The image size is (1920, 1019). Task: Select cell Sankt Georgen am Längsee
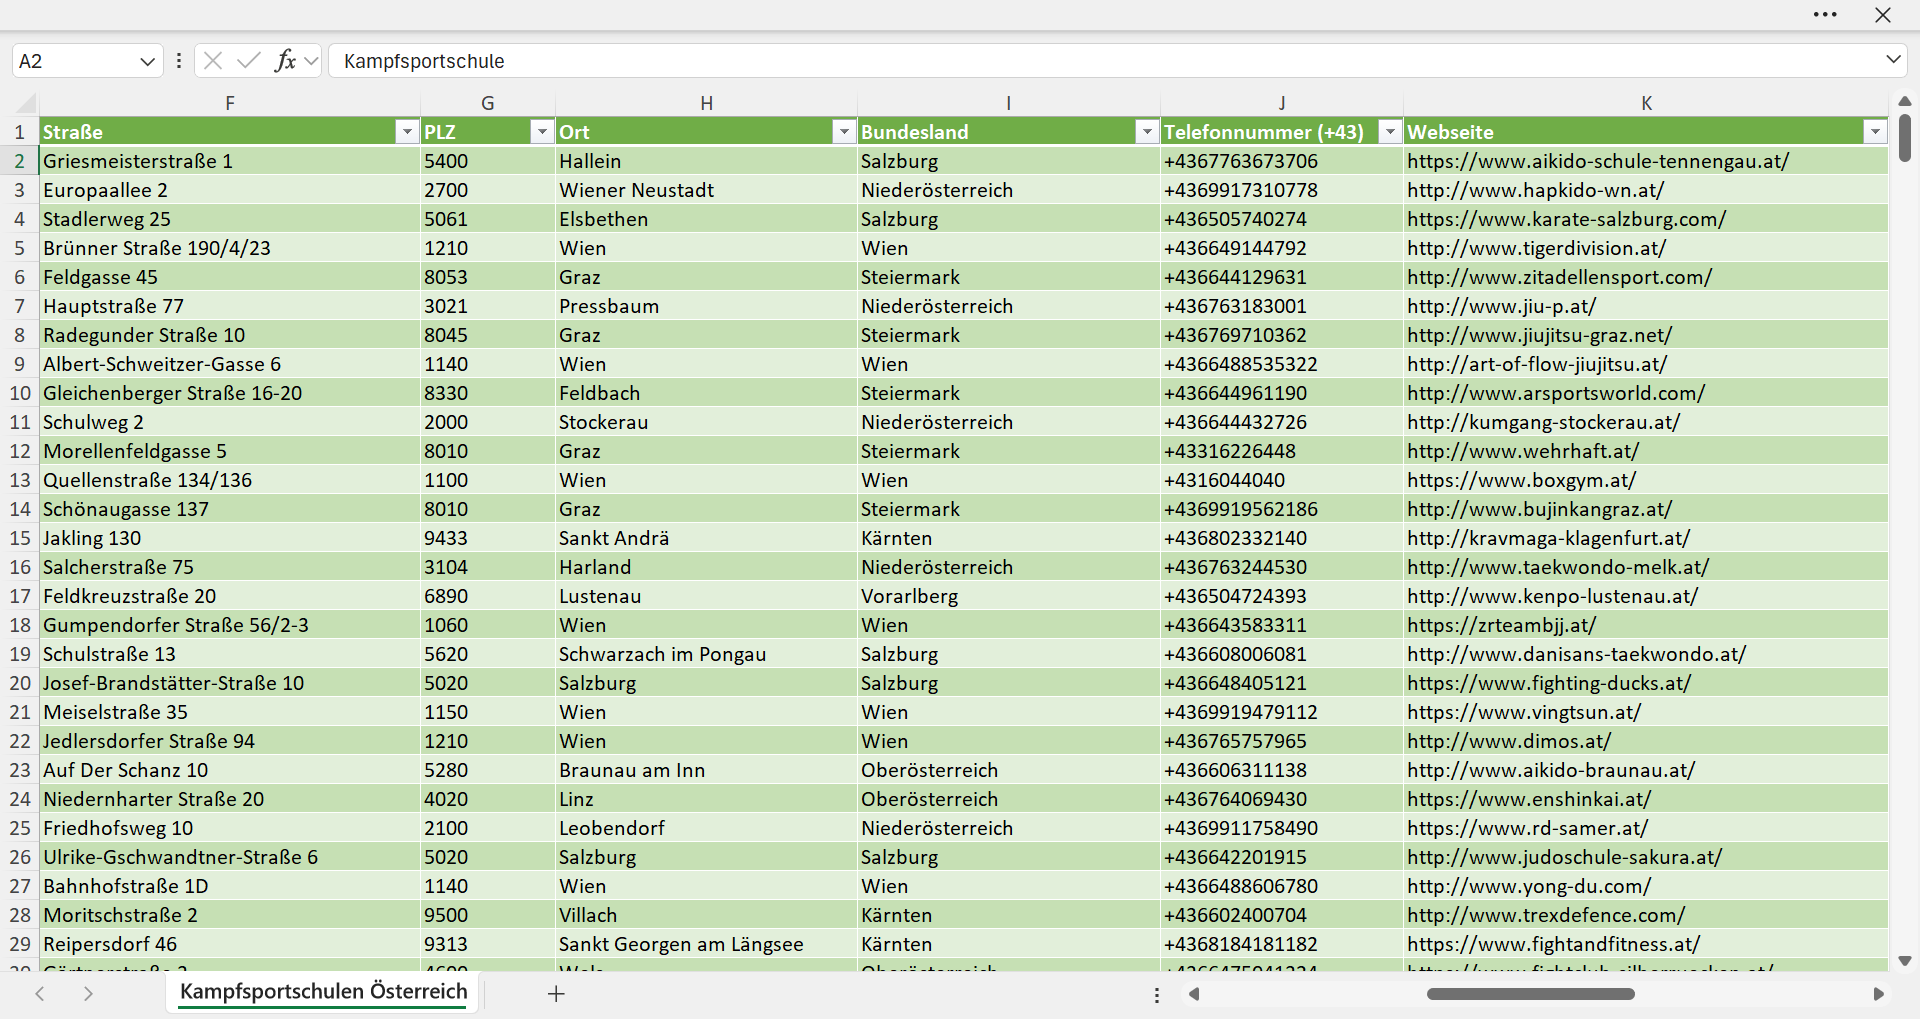click(x=706, y=944)
